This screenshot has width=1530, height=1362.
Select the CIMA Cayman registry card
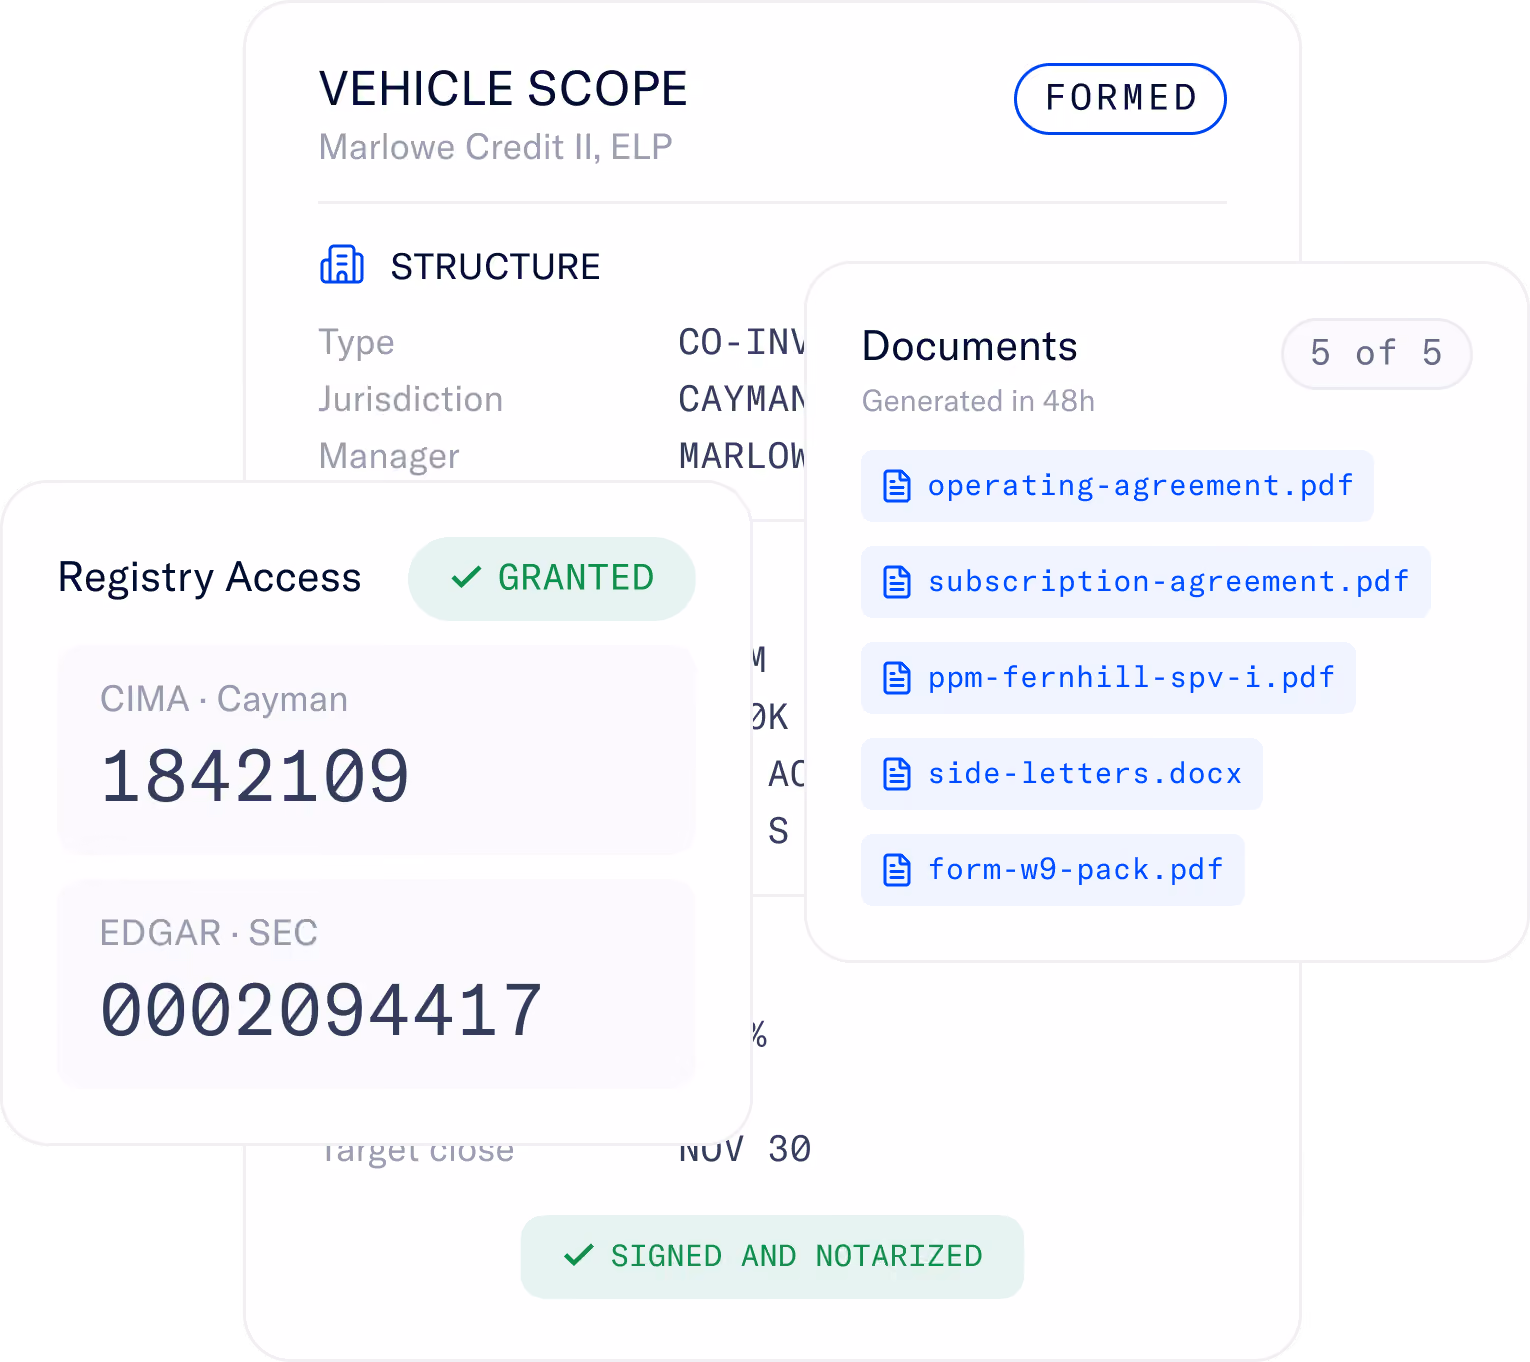click(x=376, y=750)
